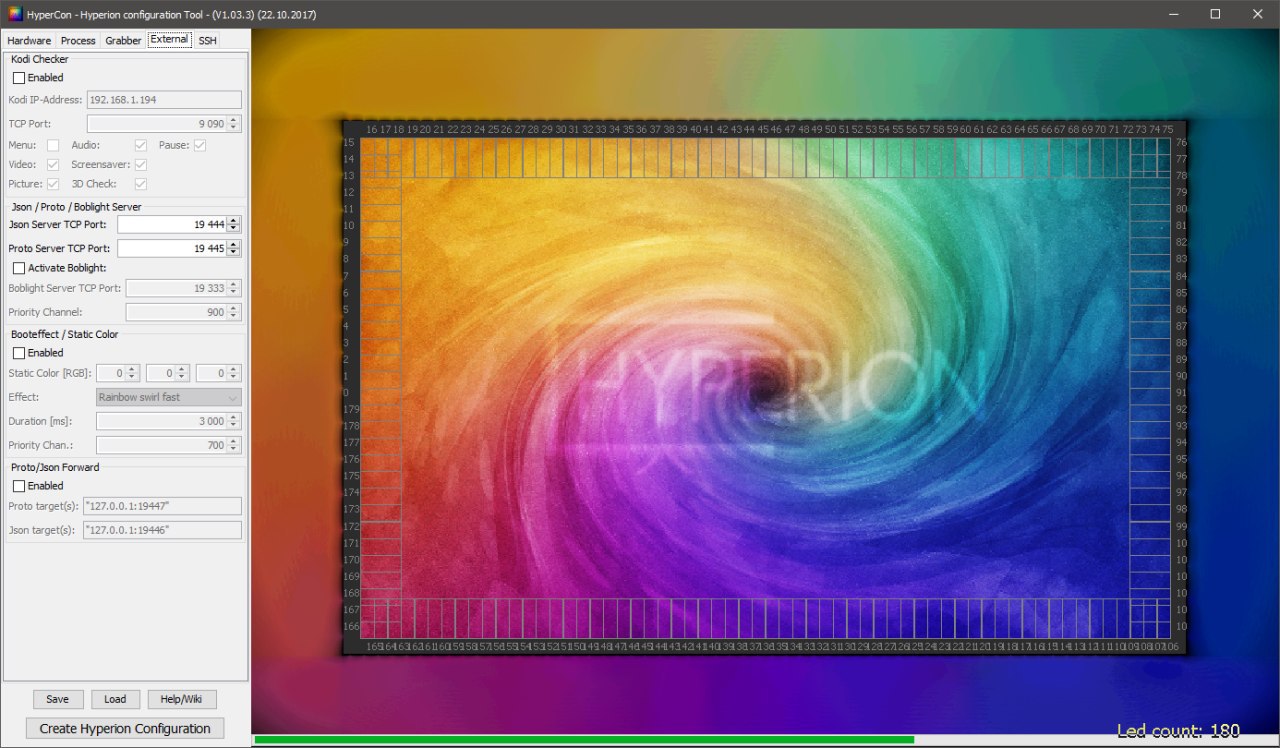Click the Led count: 180 label
1280x748 pixels.
point(1178,731)
